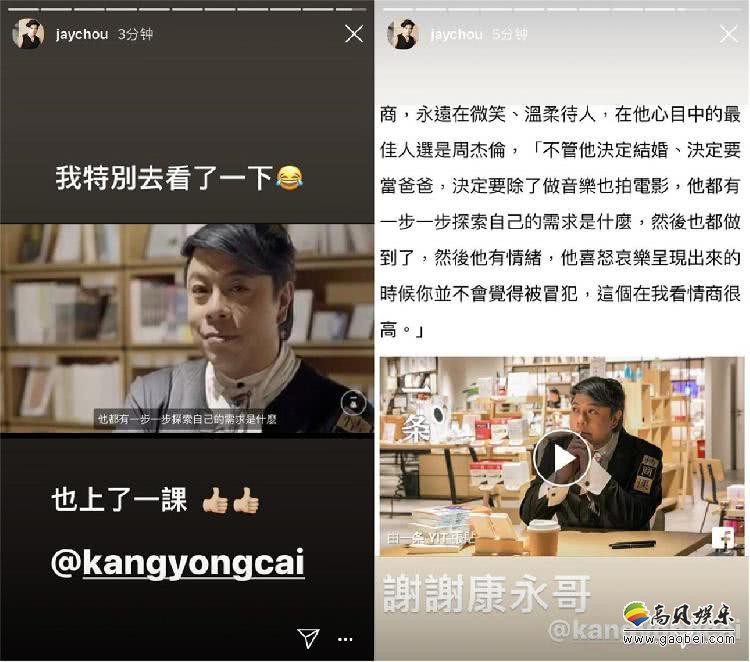Image resolution: width=750 pixels, height=662 pixels.
Task: Open jaychou username in right story
Action: point(456,34)
